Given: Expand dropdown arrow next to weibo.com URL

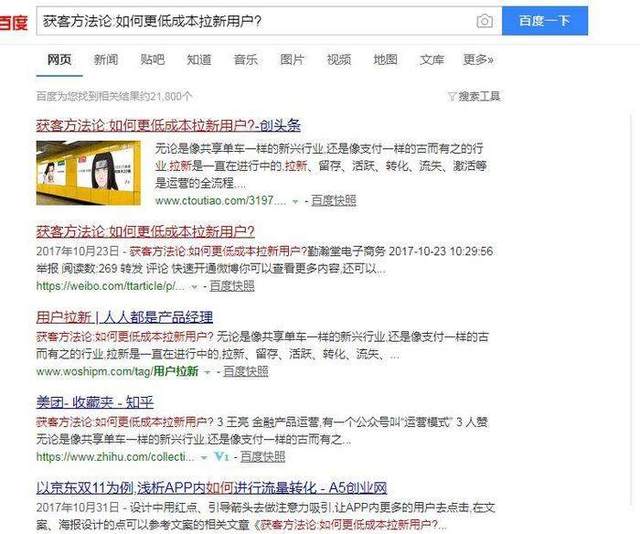Looking at the screenshot, I should tap(194, 287).
